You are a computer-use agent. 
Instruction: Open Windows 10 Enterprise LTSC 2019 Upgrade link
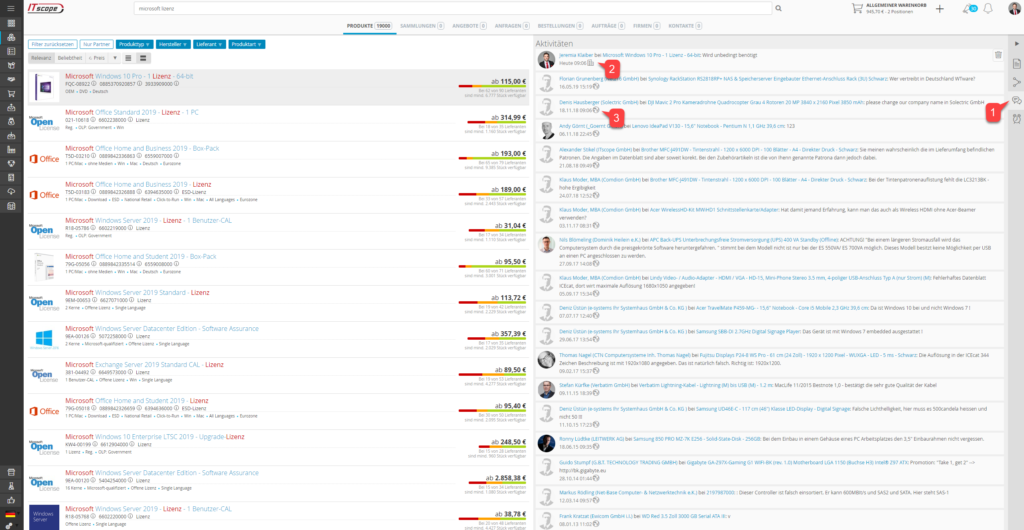pos(154,437)
